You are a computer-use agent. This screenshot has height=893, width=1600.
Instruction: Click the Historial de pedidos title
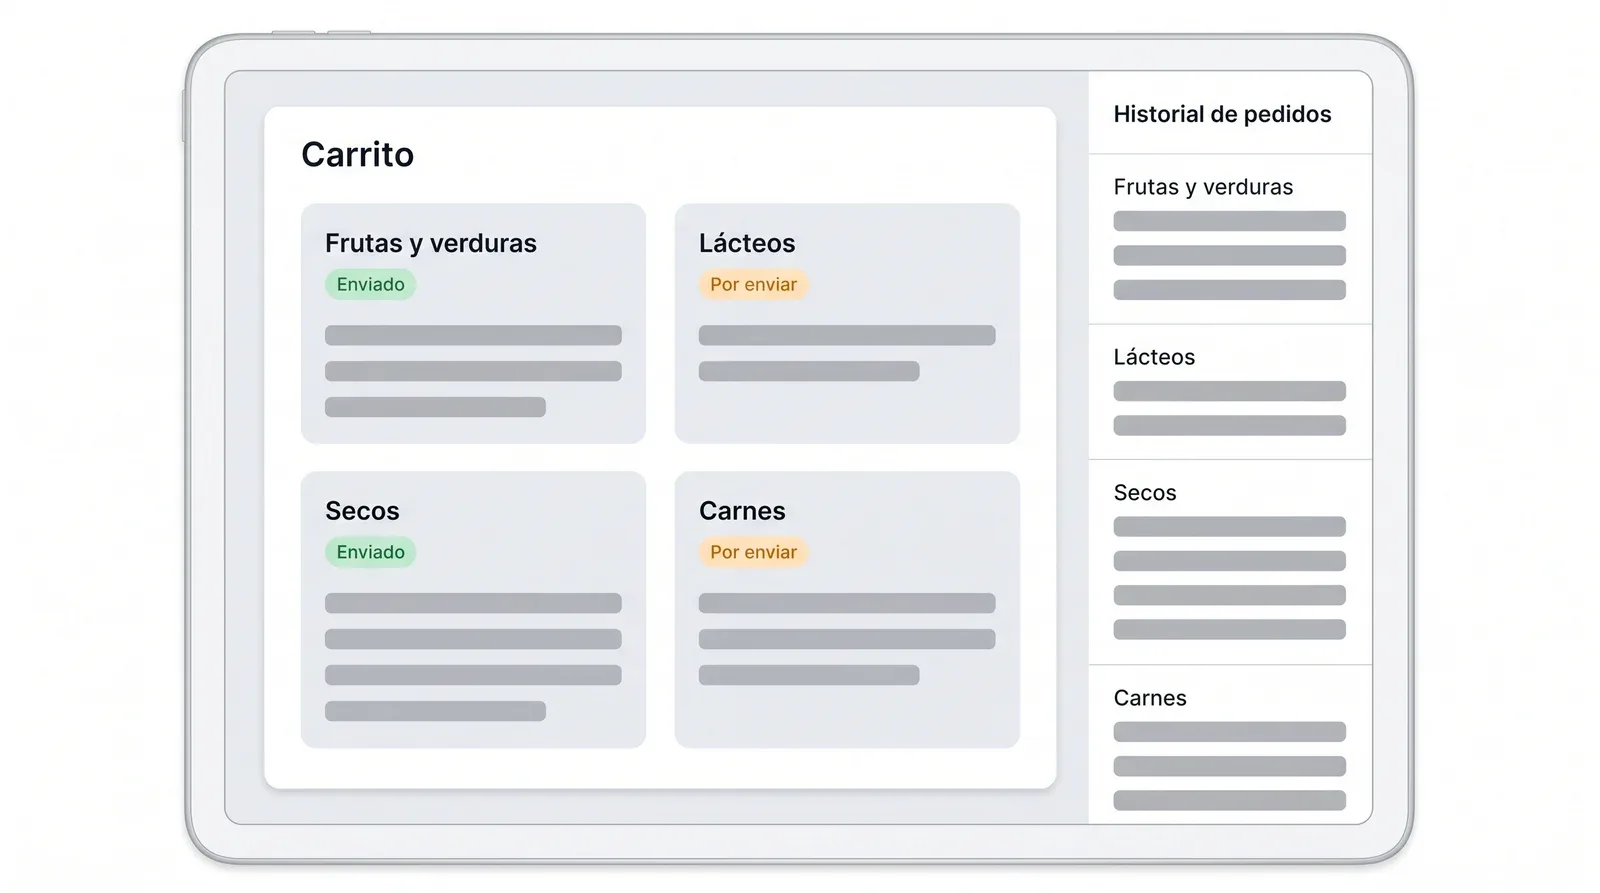click(1222, 114)
